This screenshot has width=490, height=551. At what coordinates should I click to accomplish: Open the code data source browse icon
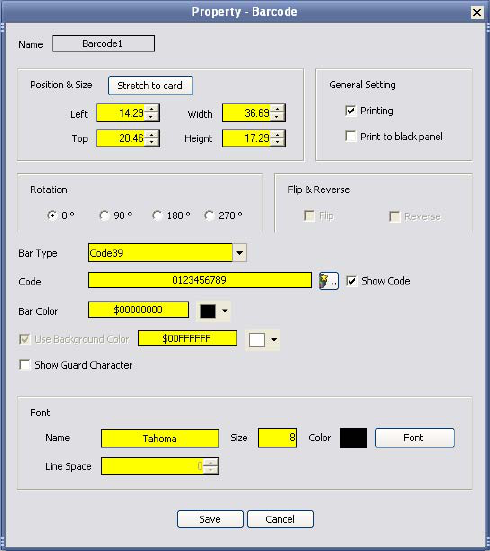tap(329, 281)
